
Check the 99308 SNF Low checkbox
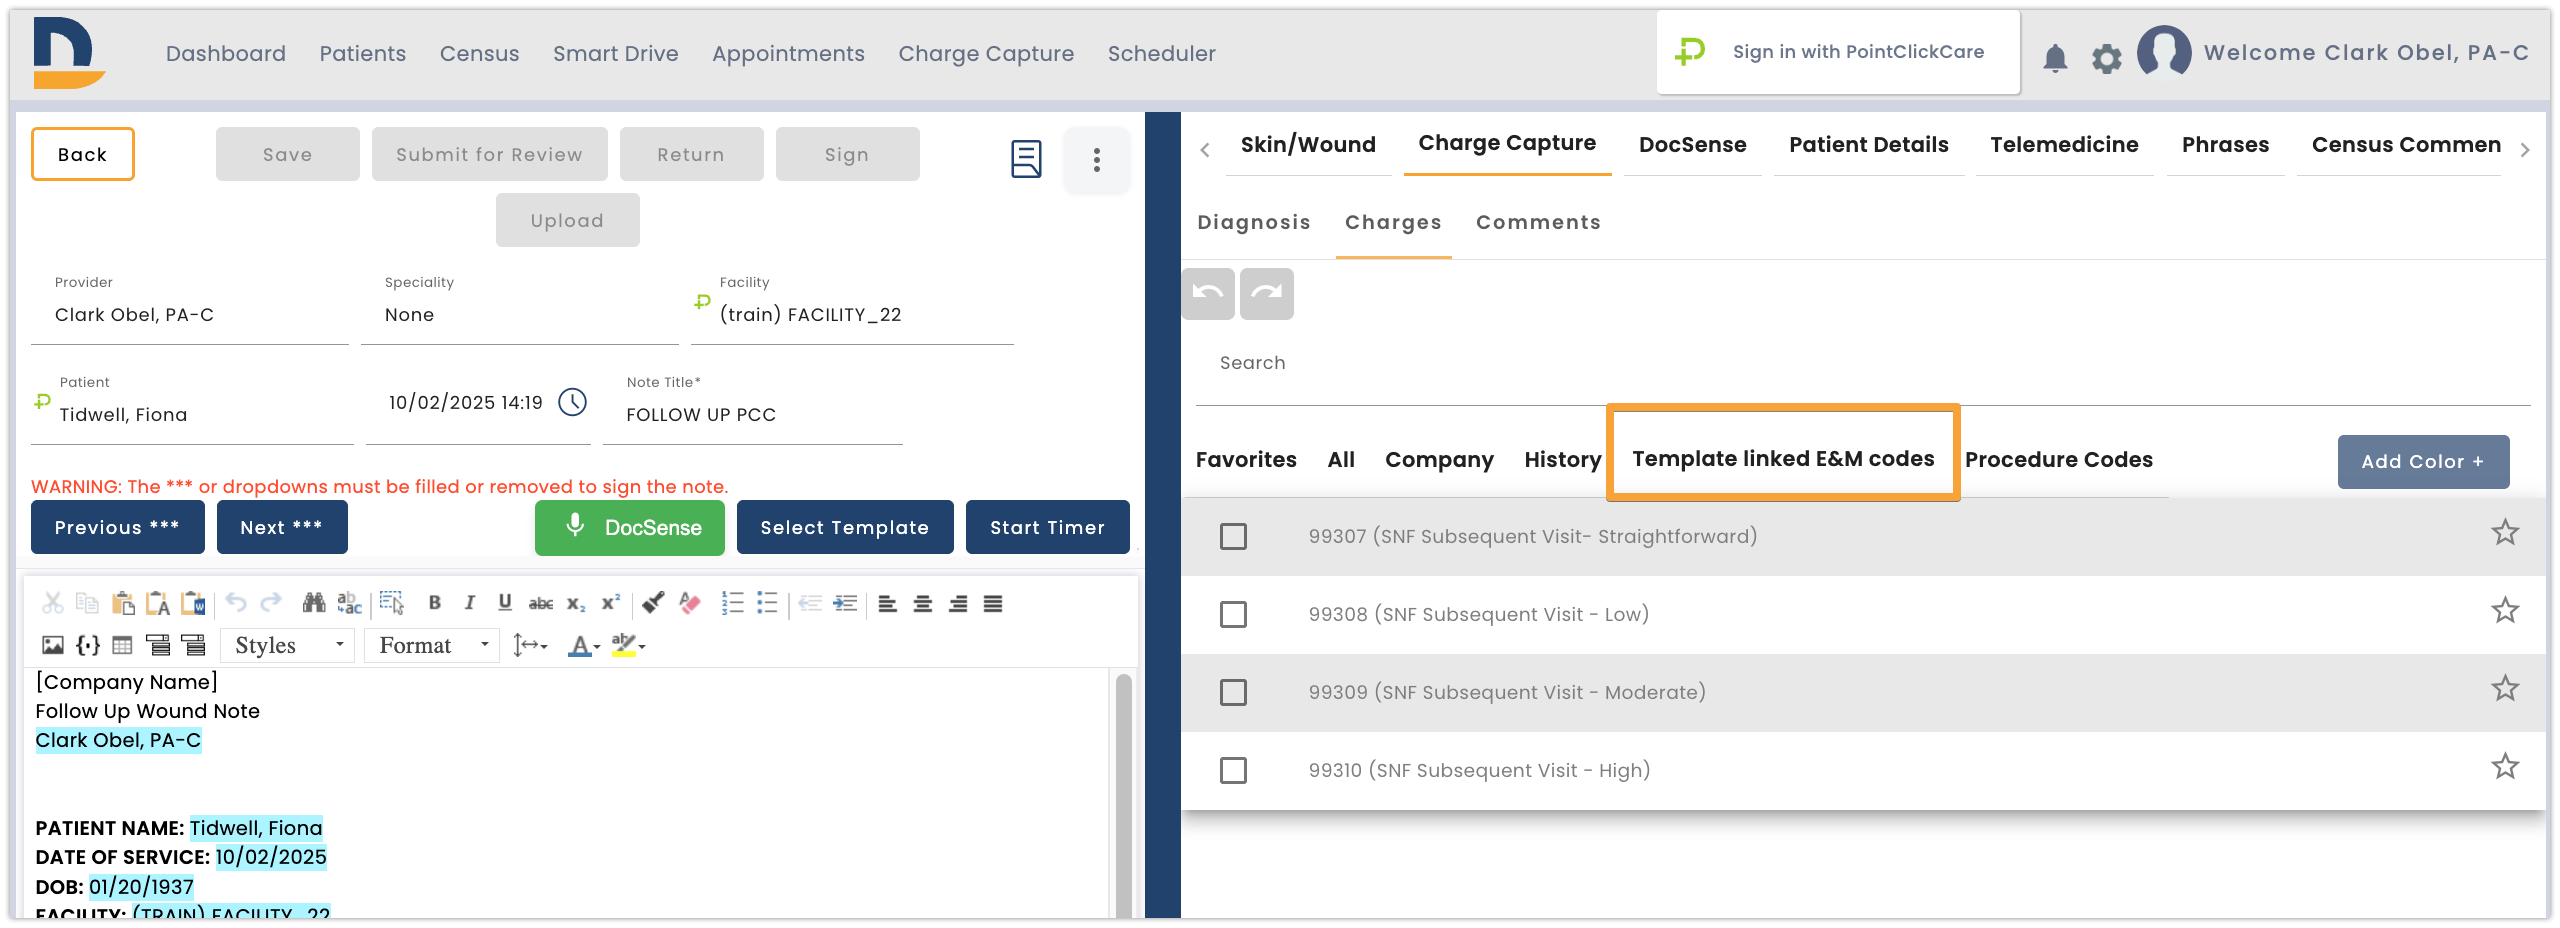tap(1233, 614)
